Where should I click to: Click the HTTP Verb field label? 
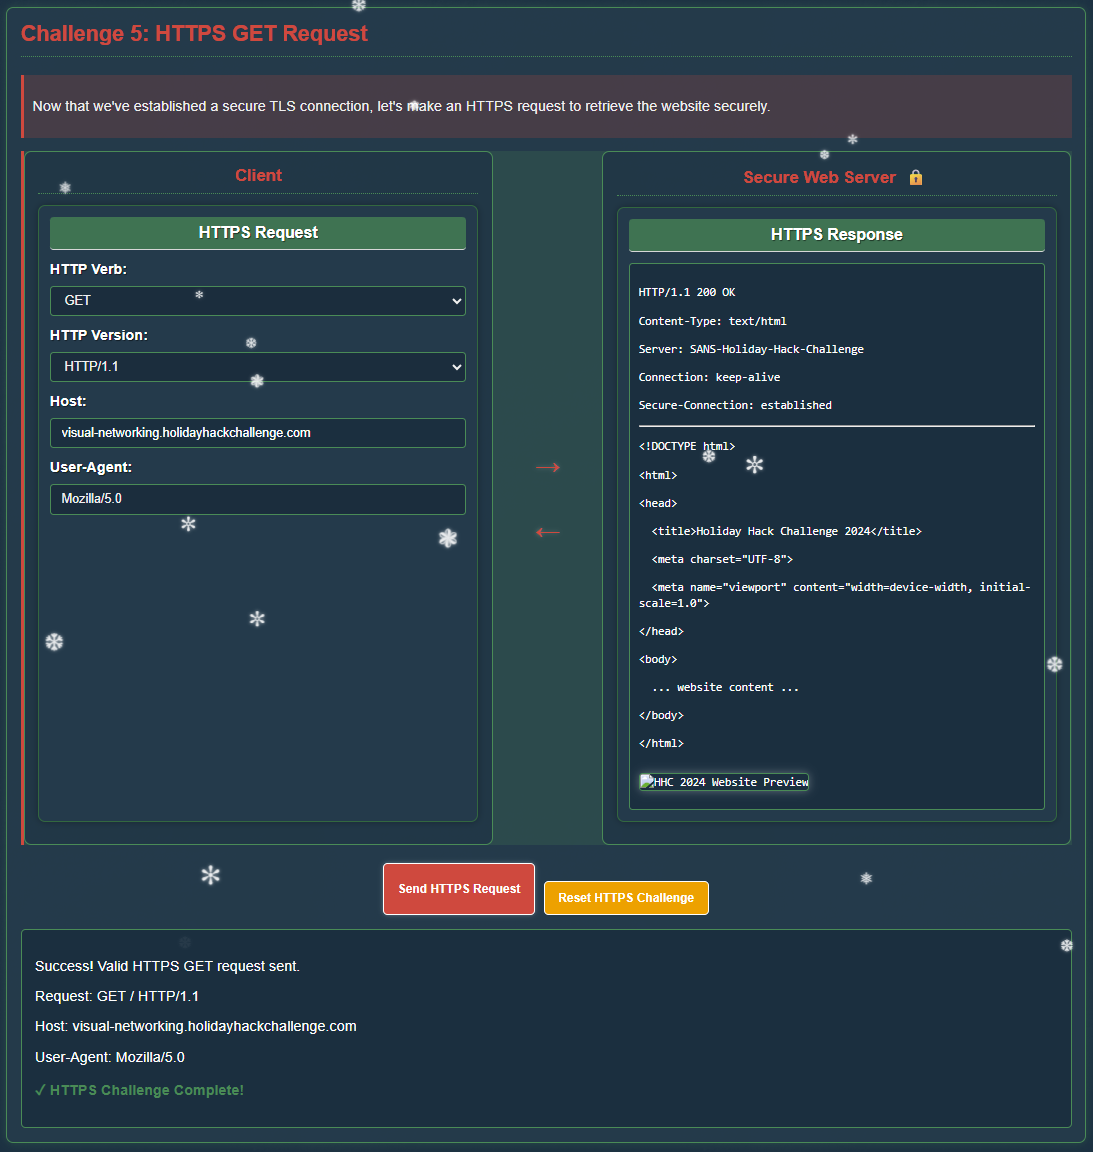(88, 269)
